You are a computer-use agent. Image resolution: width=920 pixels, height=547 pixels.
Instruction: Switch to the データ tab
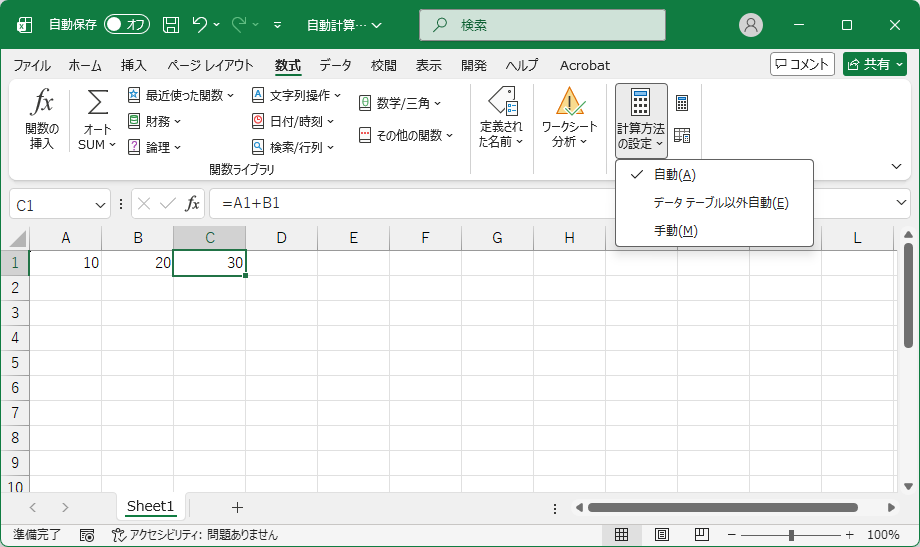tap(336, 65)
